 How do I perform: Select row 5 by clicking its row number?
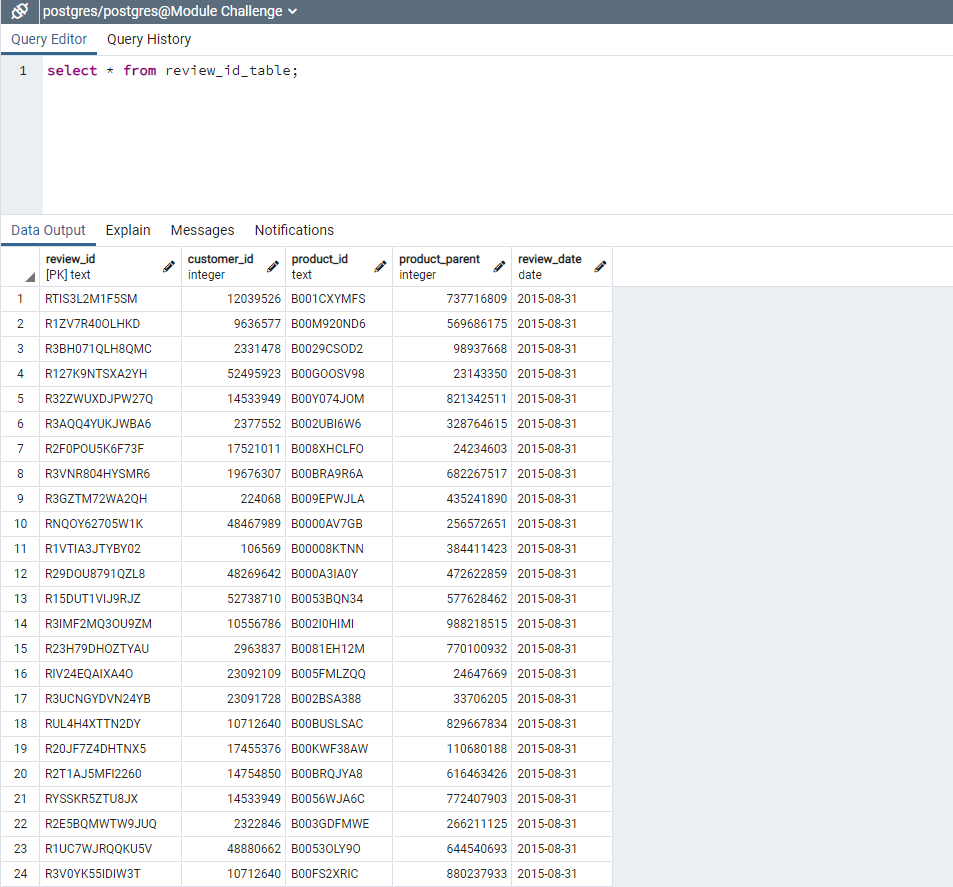20,398
